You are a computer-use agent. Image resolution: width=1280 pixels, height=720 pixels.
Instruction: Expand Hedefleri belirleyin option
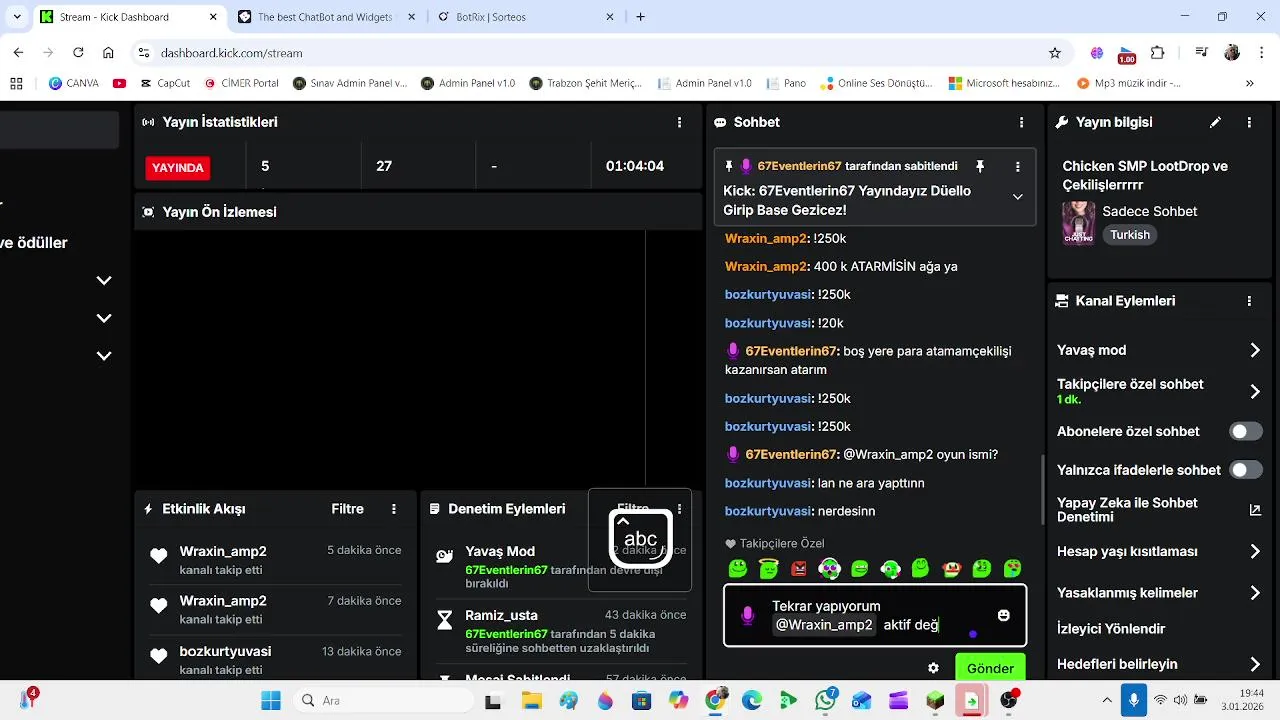point(1255,664)
